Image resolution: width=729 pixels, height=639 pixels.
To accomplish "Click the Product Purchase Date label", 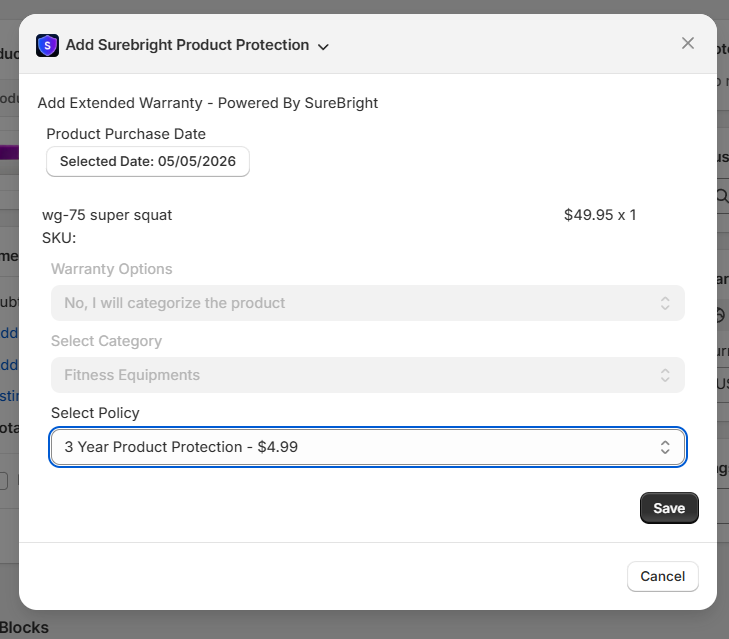I will pos(126,134).
